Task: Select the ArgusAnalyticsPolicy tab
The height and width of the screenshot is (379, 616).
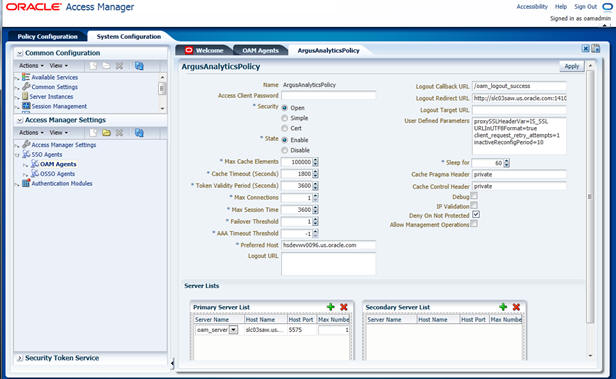Action: point(328,50)
